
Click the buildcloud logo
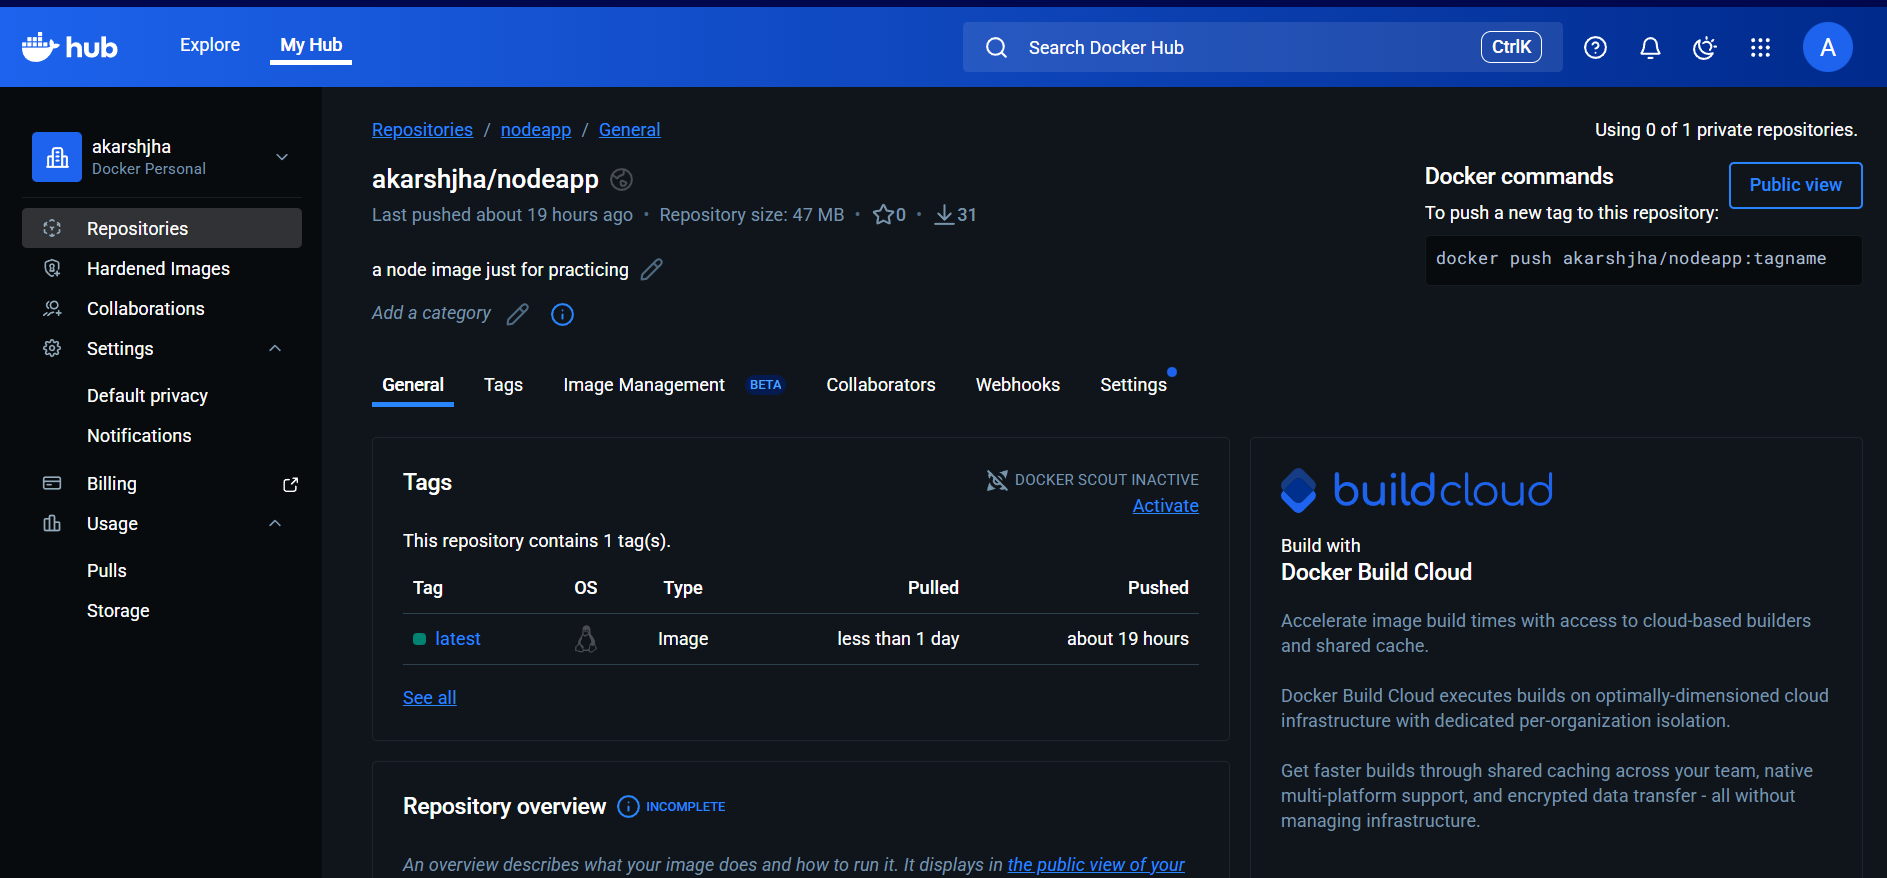pos(1417,490)
